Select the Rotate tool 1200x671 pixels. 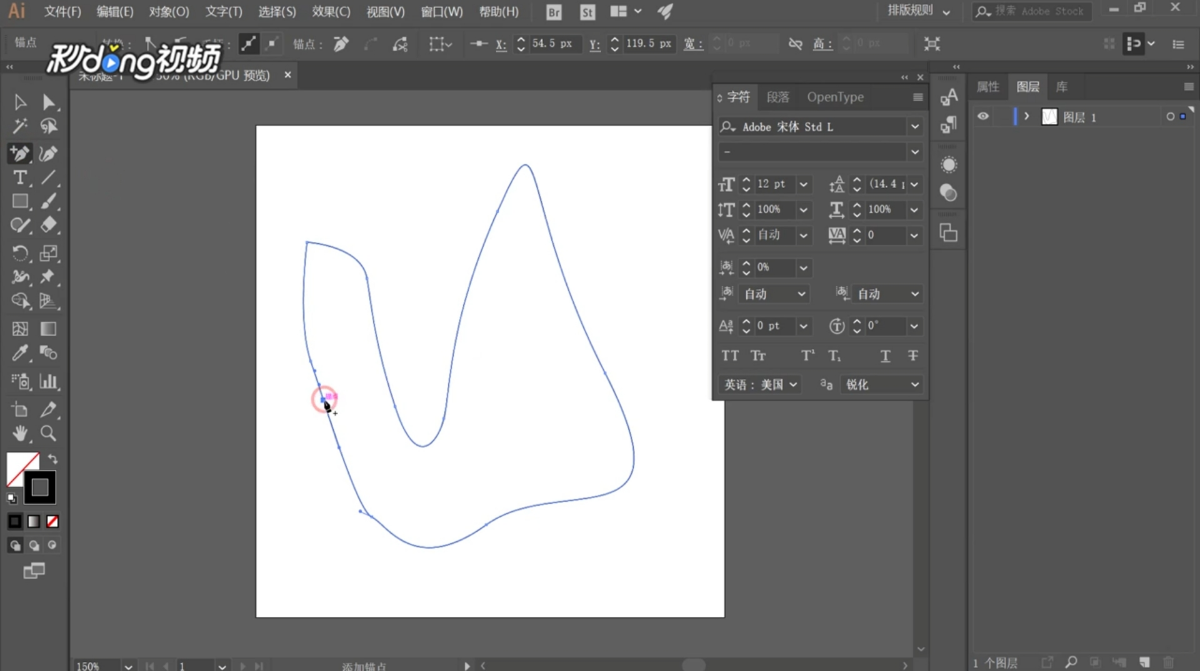(x=20, y=253)
